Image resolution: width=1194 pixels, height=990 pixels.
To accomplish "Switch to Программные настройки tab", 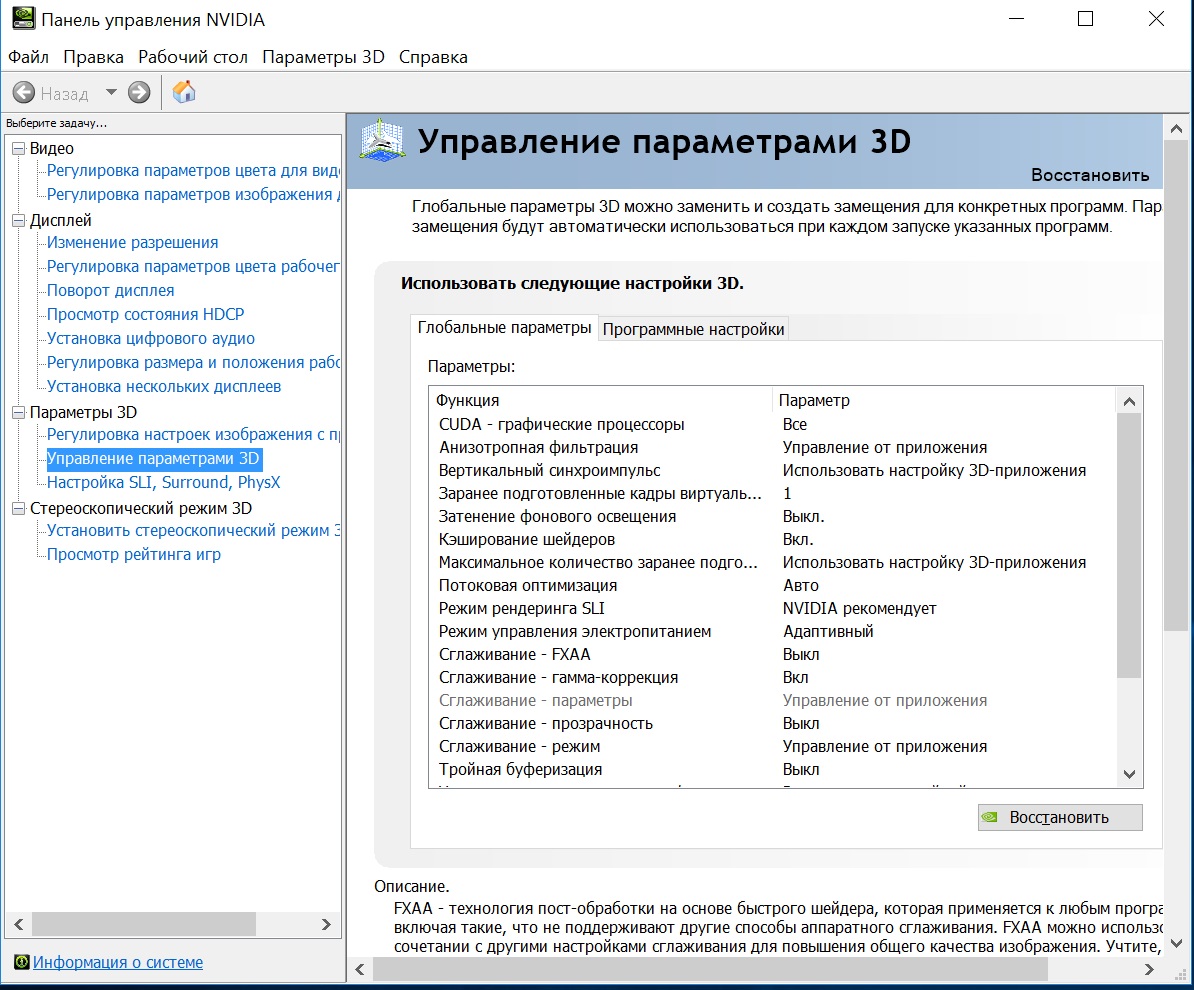I will (x=693, y=329).
